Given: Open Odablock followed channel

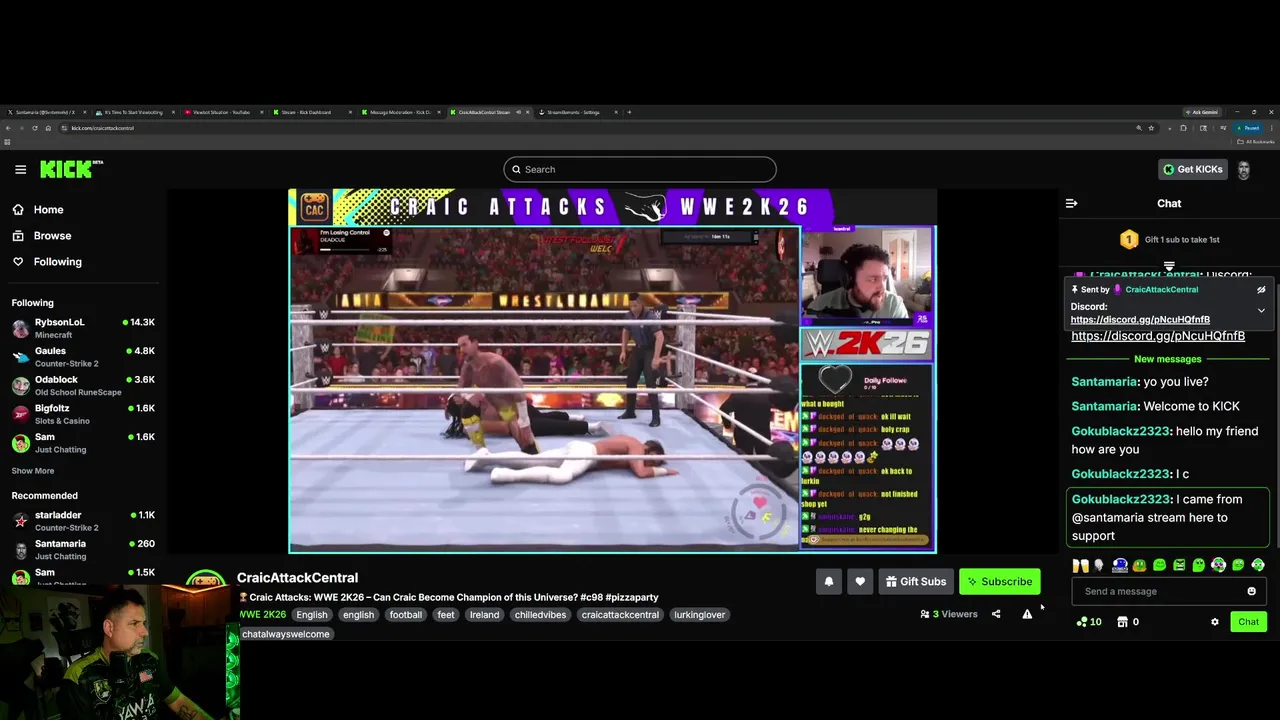Looking at the screenshot, I should pos(83,385).
